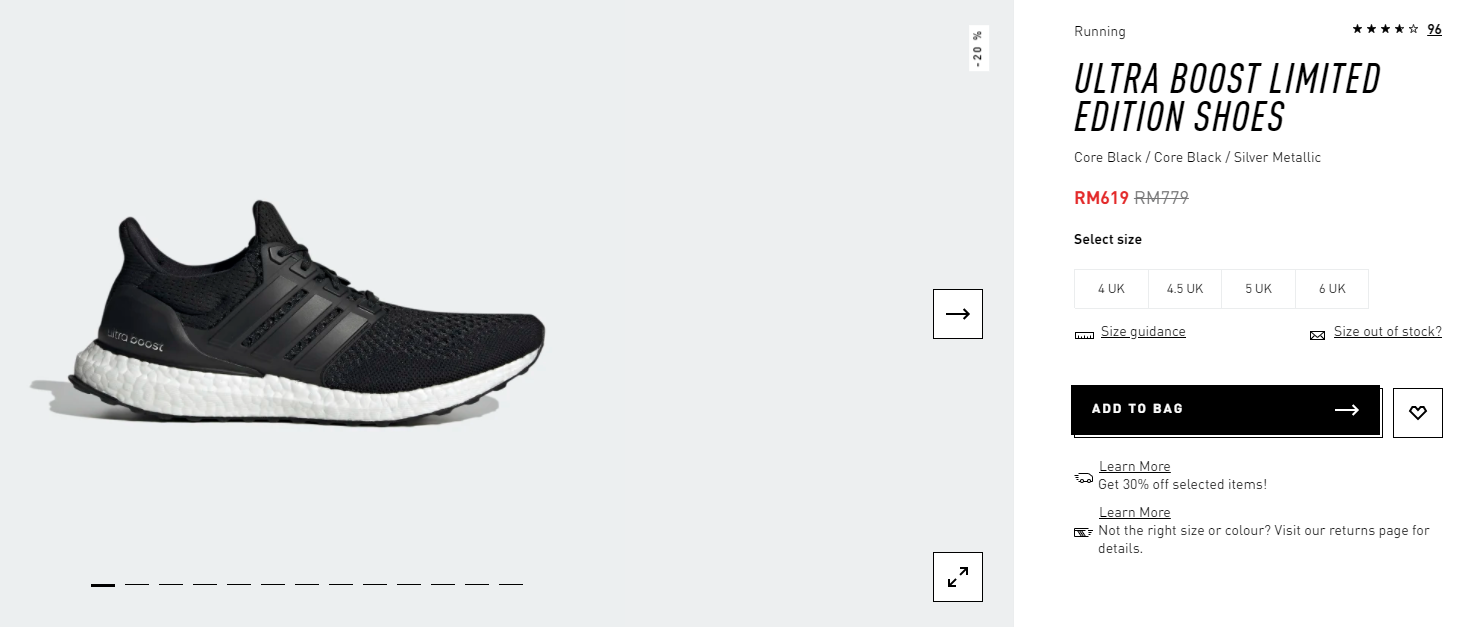The width and height of the screenshot is (1458, 627).
Task: Open Learn More about returns page
Action: 1134,513
